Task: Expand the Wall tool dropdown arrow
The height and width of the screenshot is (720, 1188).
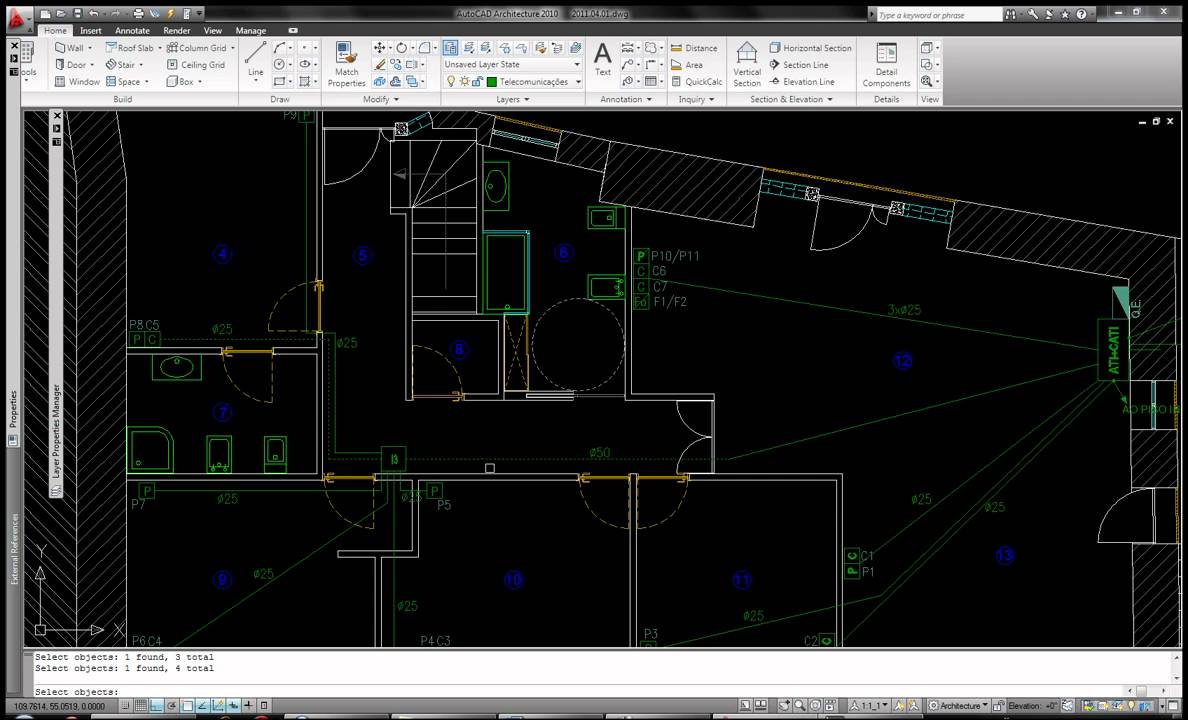Action: tap(92, 48)
